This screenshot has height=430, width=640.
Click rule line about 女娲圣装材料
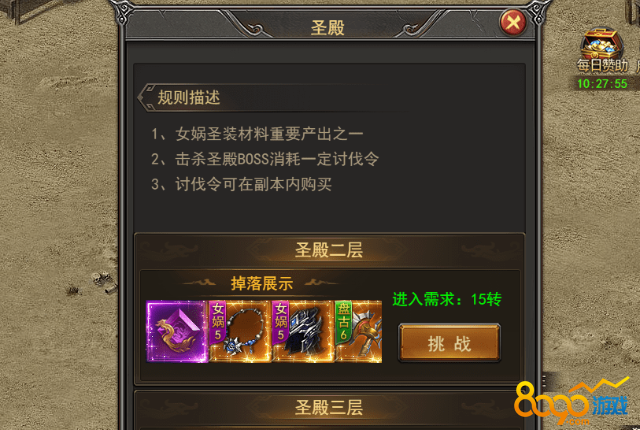click(x=257, y=134)
